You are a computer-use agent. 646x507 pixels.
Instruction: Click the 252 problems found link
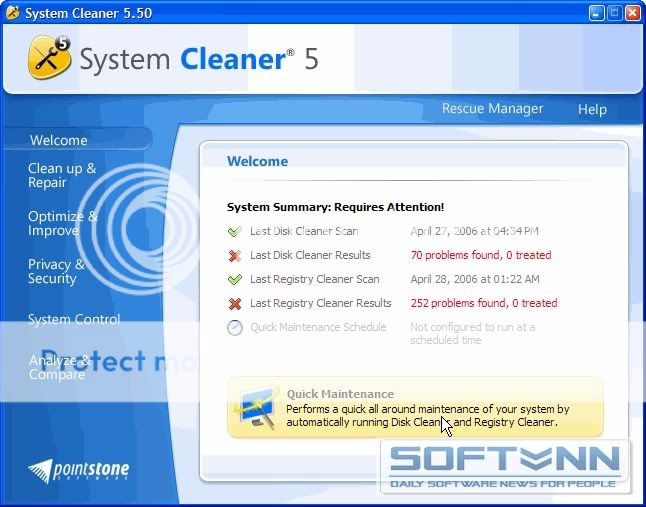(483, 304)
